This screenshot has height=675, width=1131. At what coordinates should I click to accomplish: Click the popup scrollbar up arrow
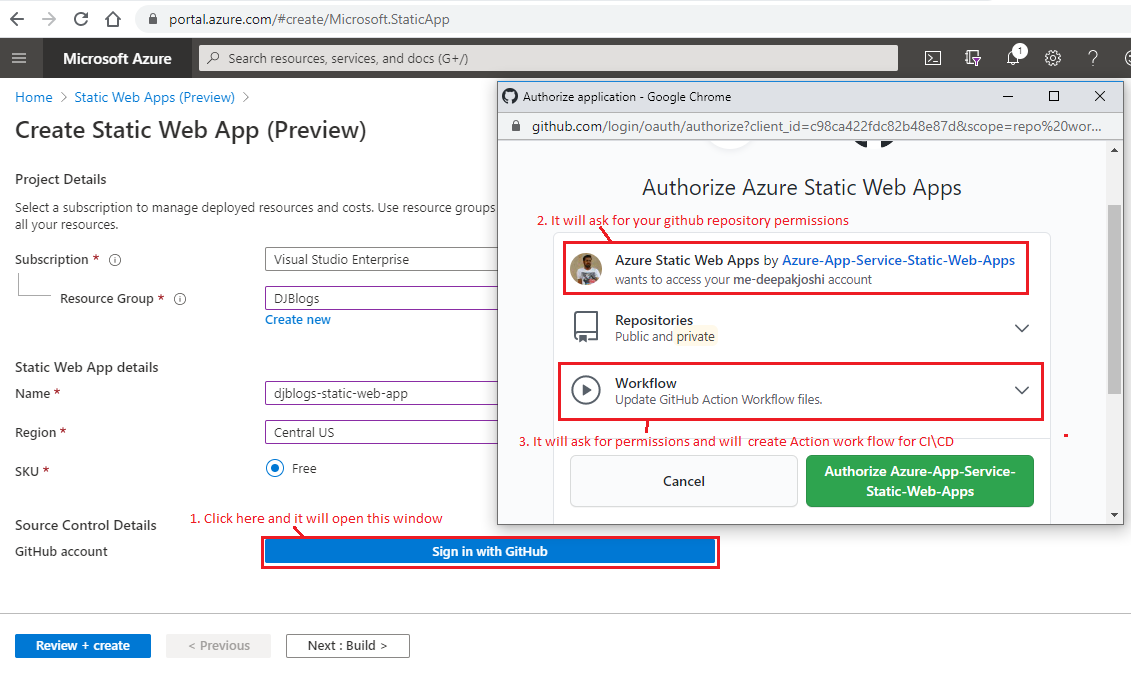click(x=1114, y=151)
